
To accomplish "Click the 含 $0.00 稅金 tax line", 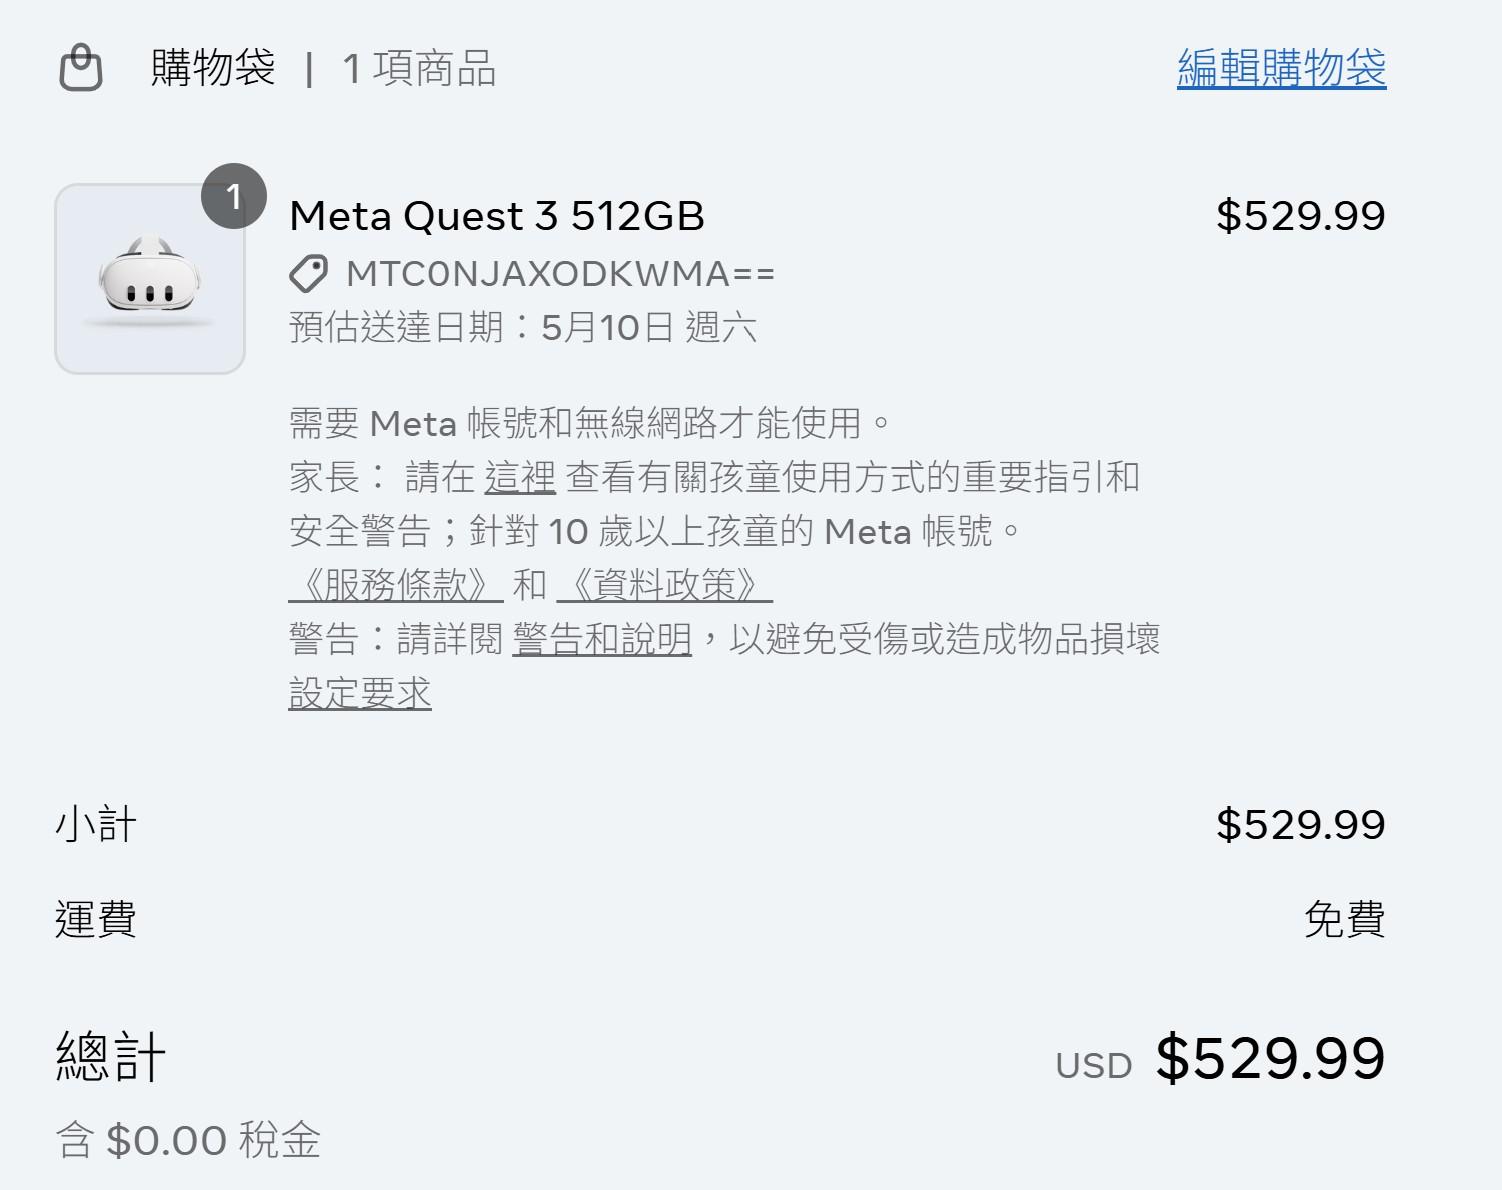I will coord(188,1140).
